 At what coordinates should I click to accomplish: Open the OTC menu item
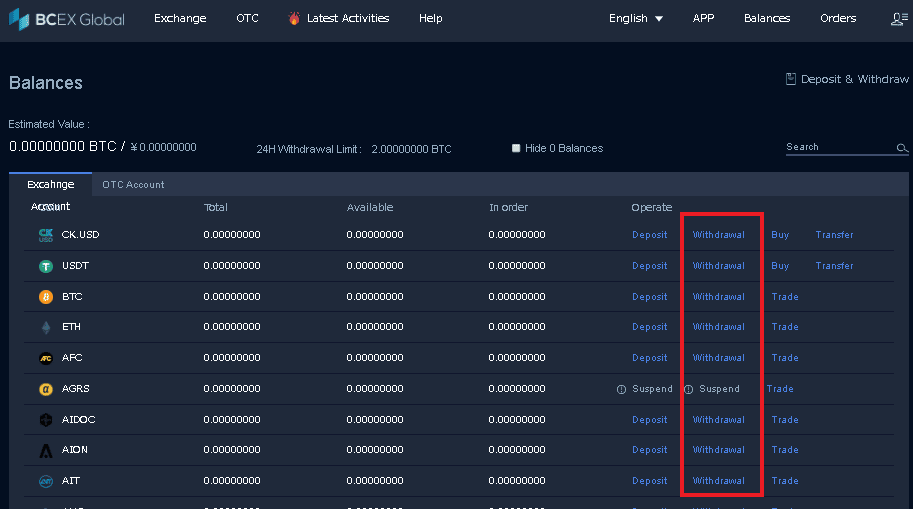[247, 19]
